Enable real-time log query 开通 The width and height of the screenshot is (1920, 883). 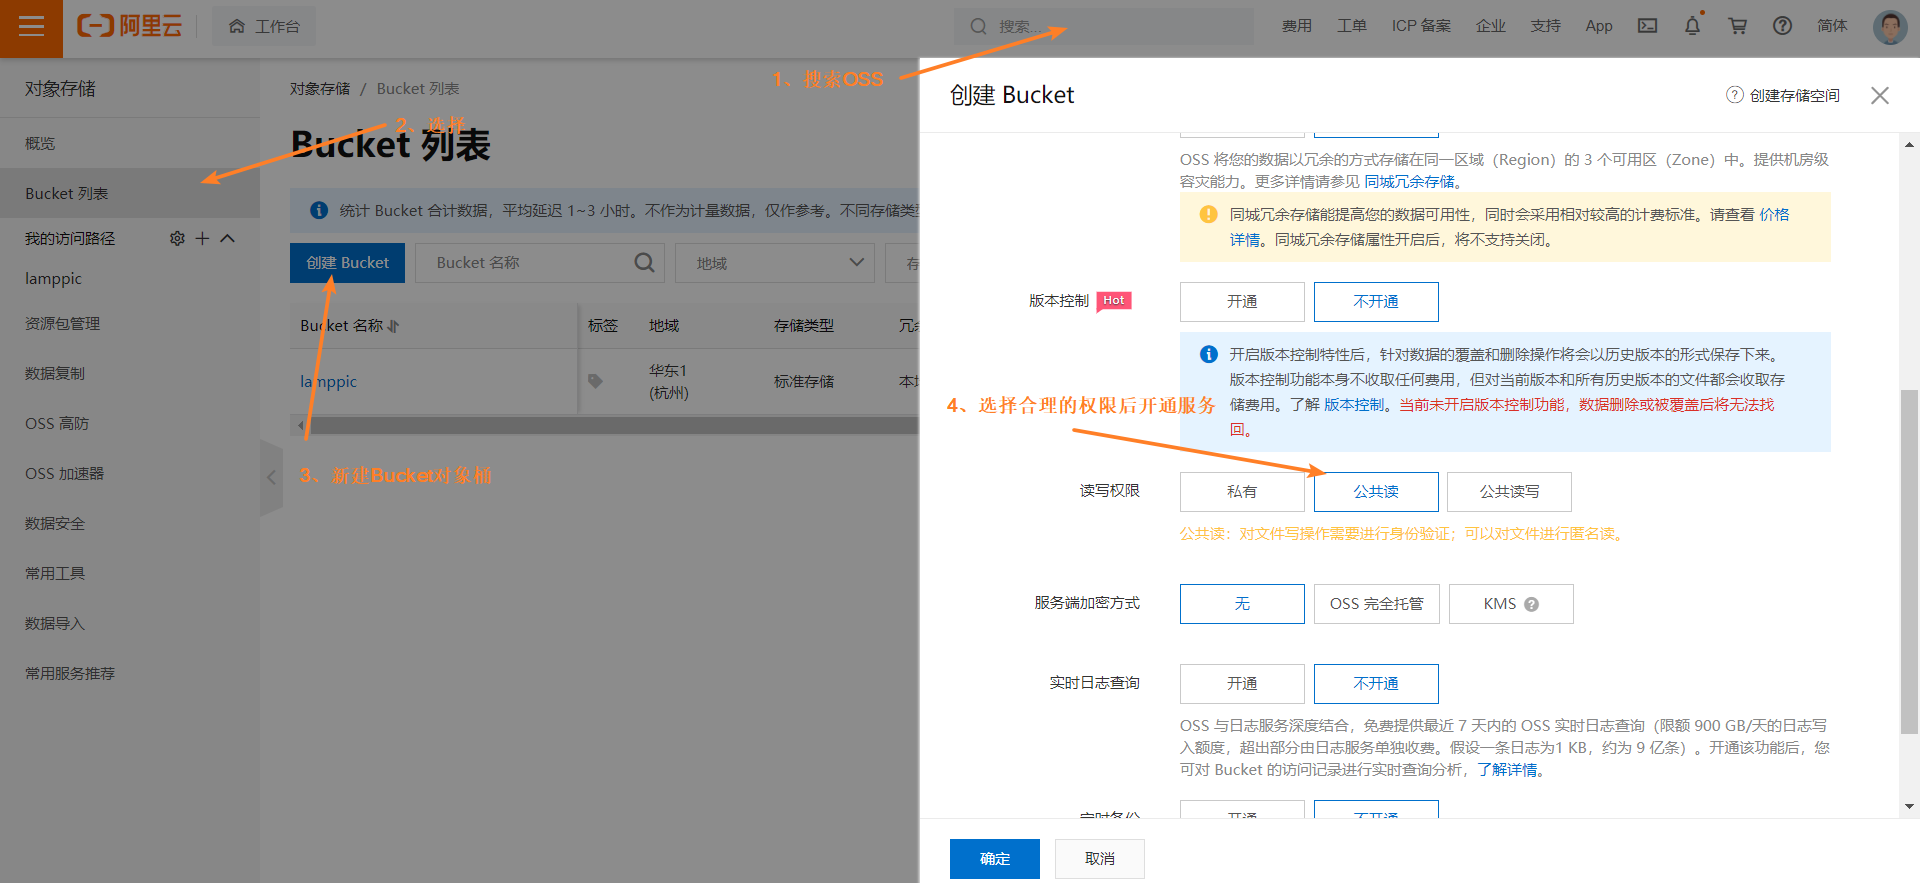[x=1242, y=684]
